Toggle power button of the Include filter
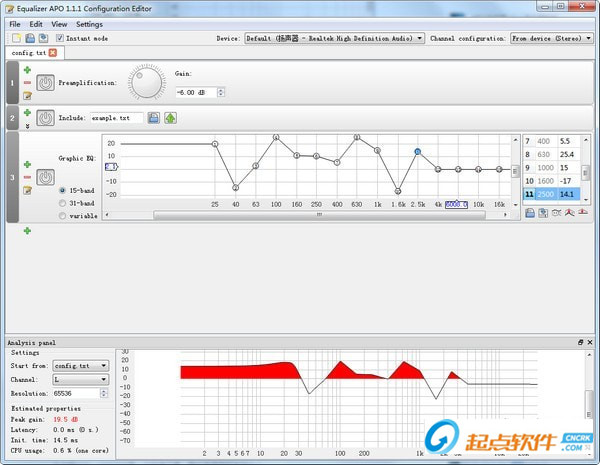 click(x=46, y=118)
